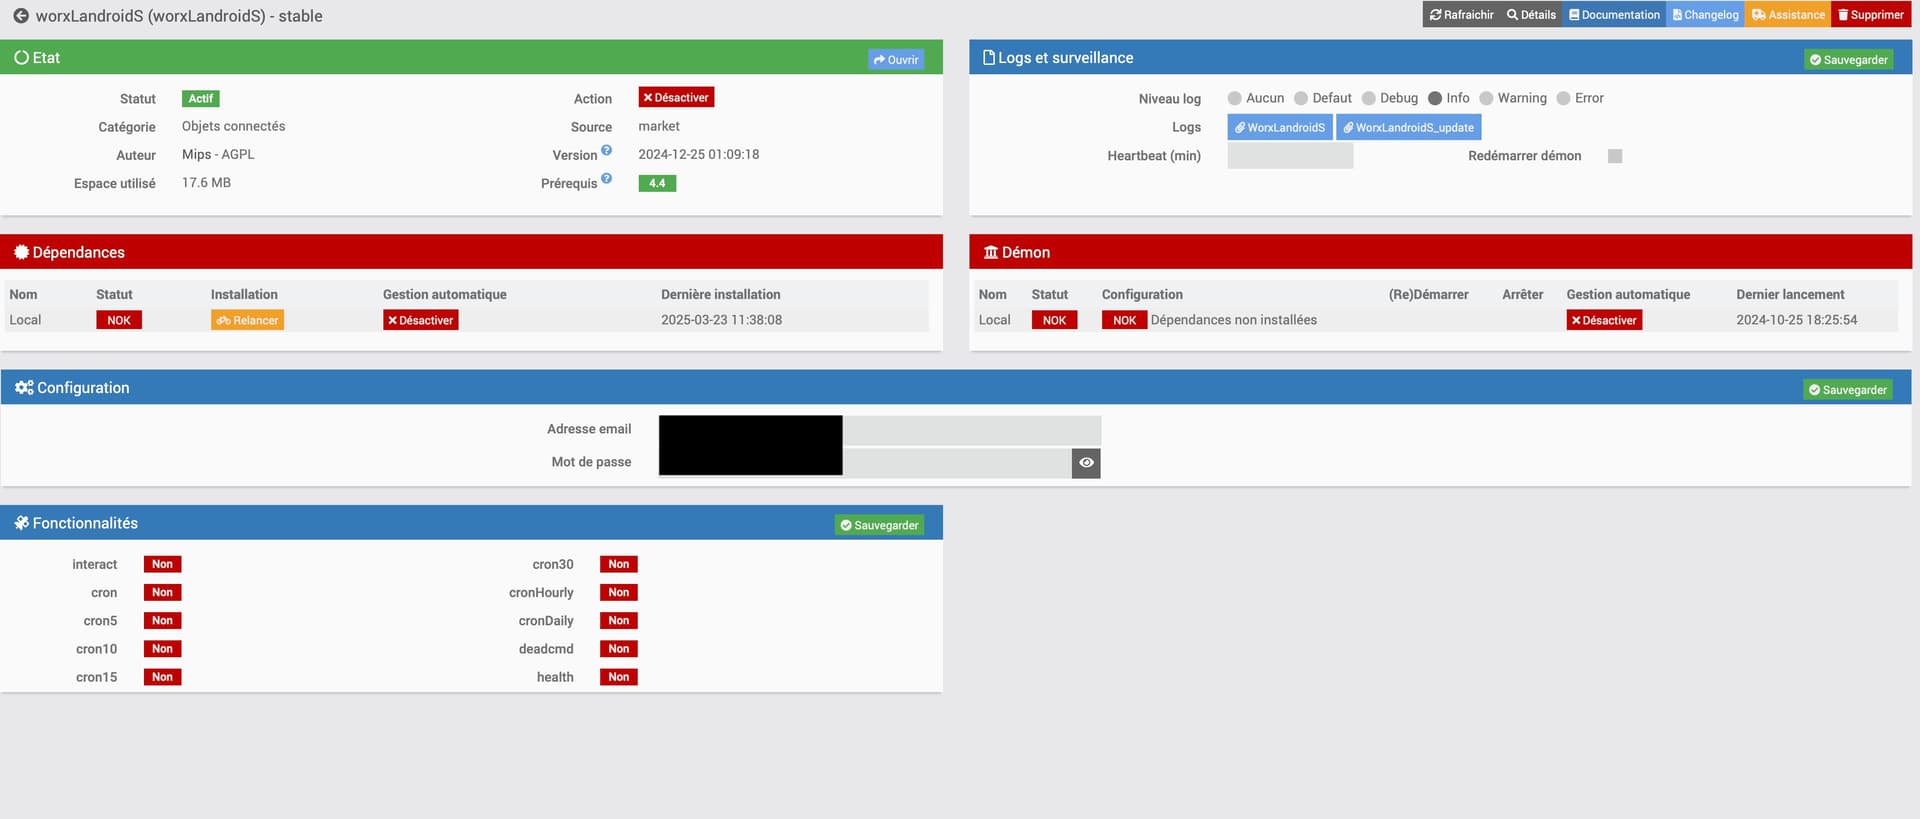Viewport: 1920px width, 819px height.
Task: Click Désactiver under Dépendances Gestion automatique
Action: 421,320
